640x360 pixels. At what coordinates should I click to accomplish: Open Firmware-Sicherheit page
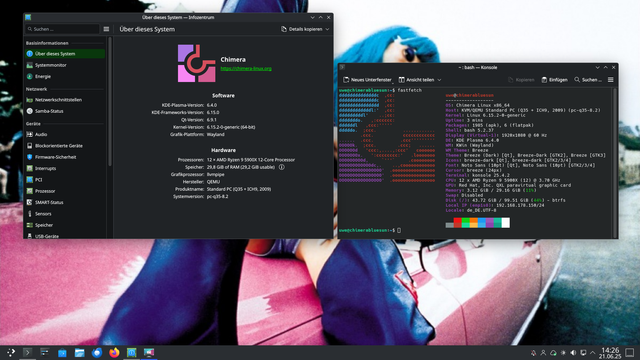pos(65,157)
